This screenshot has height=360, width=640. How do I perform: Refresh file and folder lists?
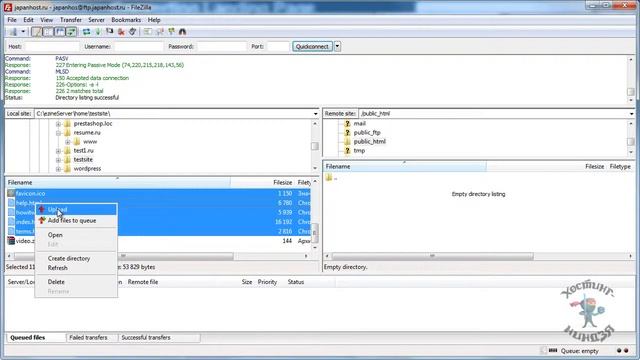(86, 32)
